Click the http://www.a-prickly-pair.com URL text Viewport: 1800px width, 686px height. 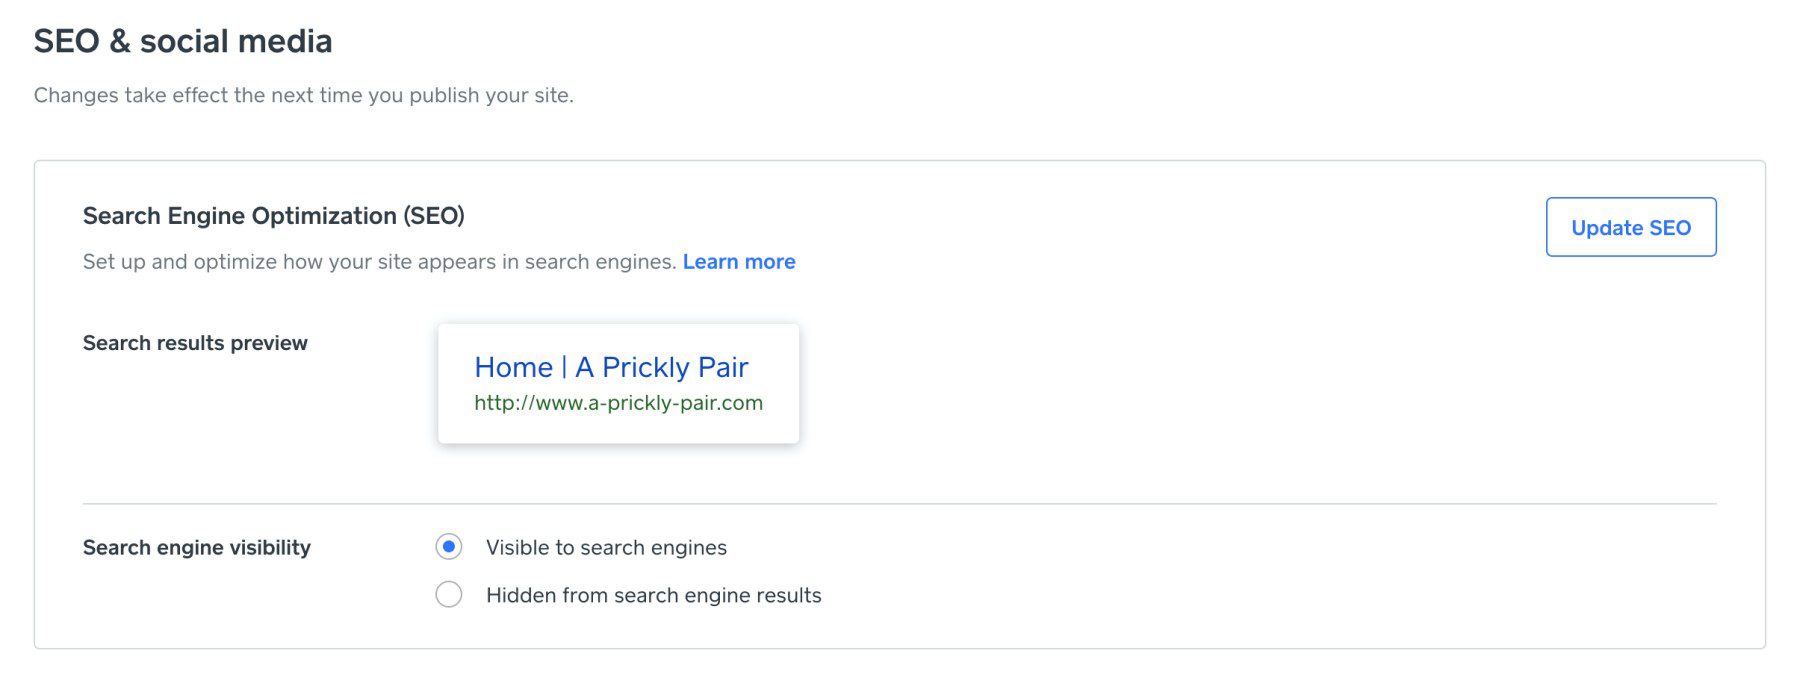(x=618, y=404)
